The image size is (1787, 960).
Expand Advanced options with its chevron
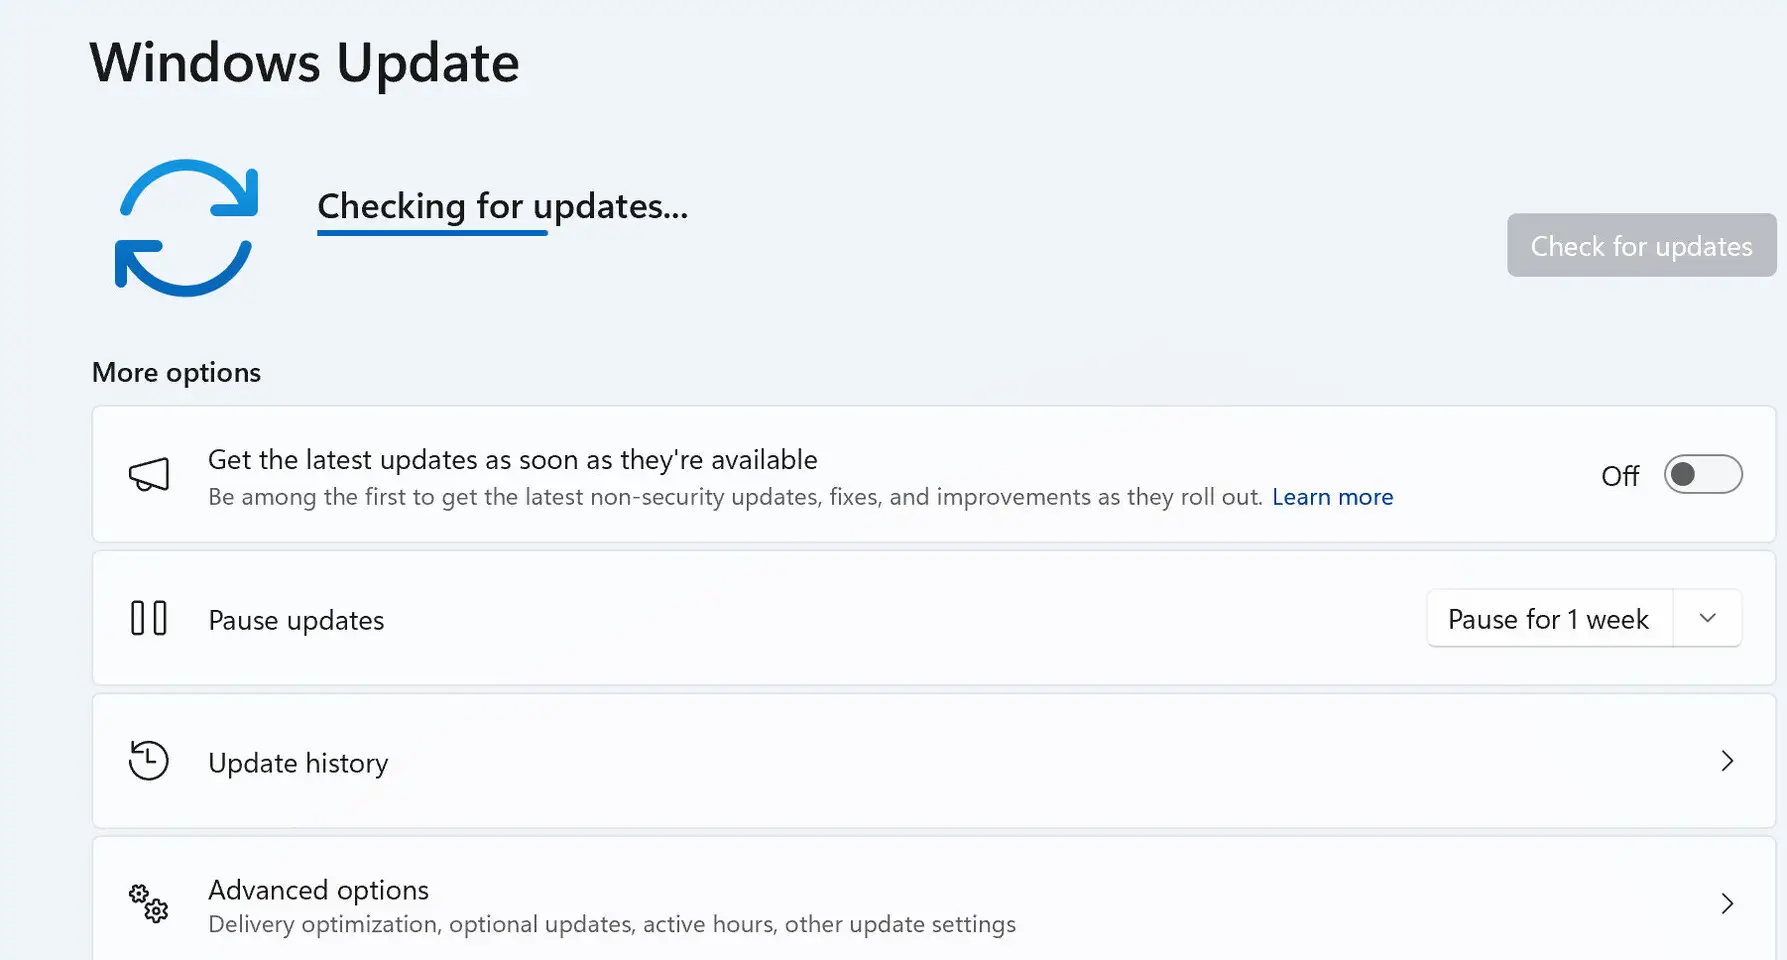[1727, 904]
